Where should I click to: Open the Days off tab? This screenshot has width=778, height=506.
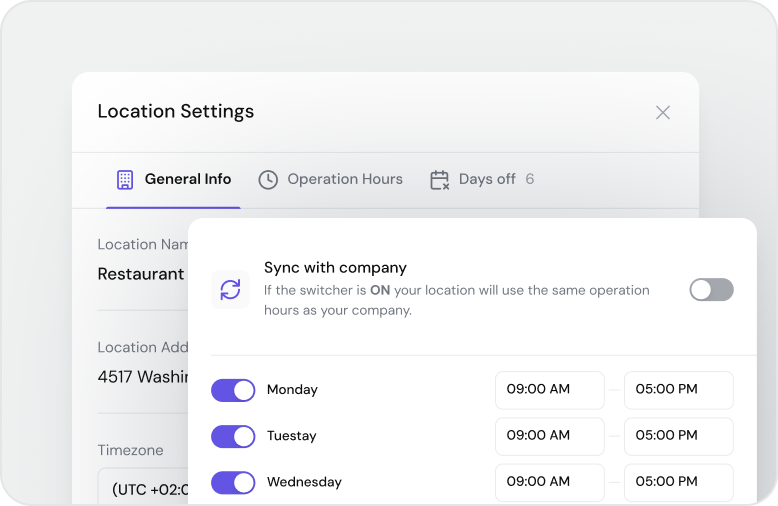click(x=487, y=180)
